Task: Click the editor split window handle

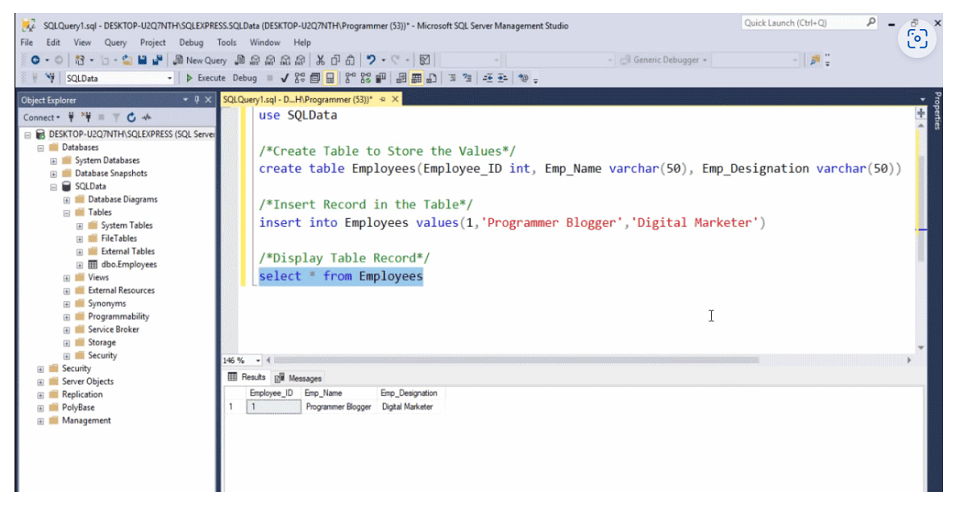Action: (921, 113)
